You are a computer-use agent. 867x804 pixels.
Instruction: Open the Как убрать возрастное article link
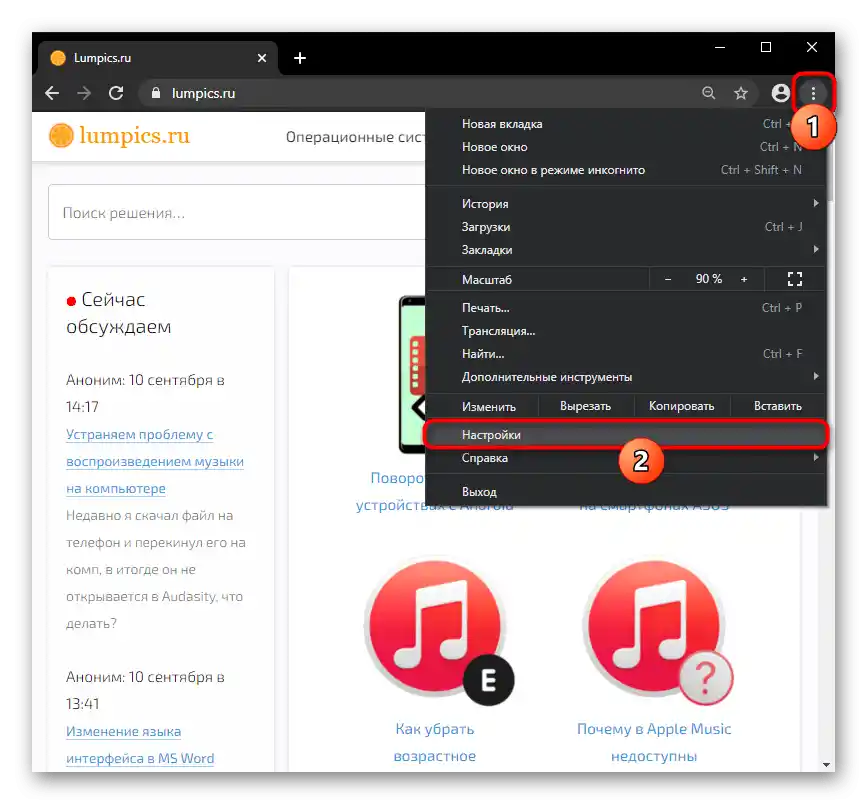435,743
